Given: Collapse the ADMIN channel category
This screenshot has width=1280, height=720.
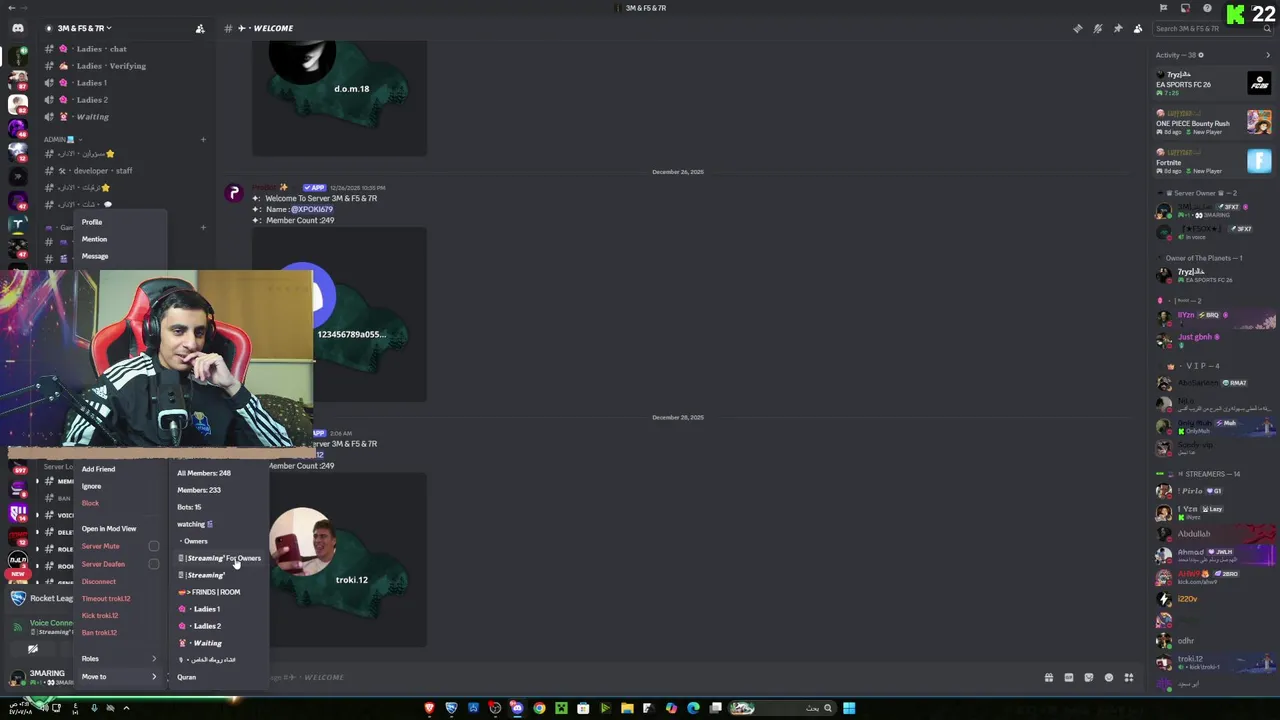Looking at the screenshot, I should [62, 139].
